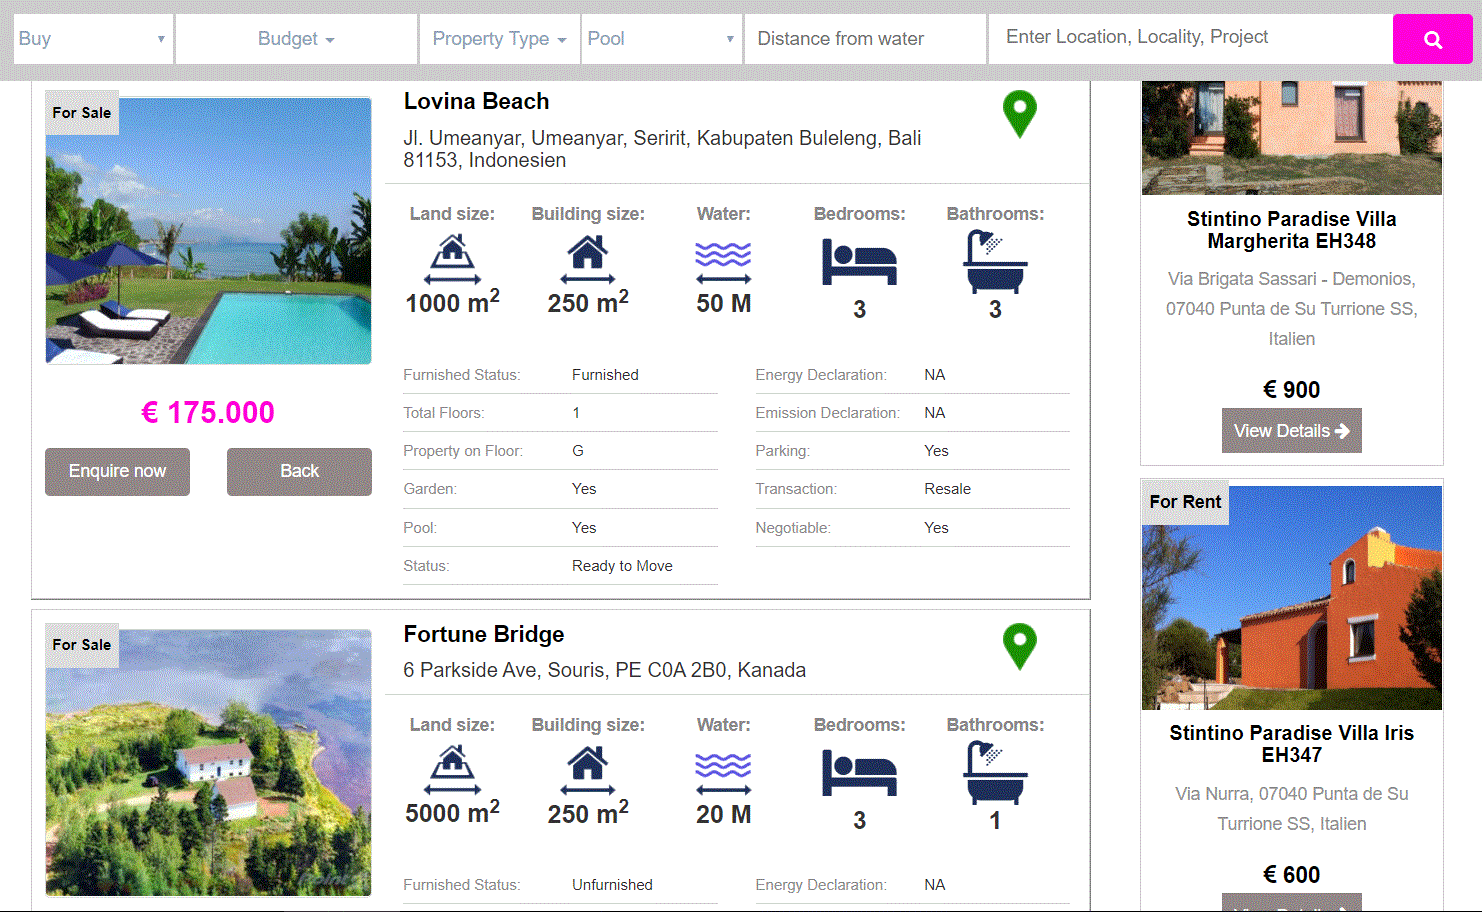Click the magenta search magnifier button
The image size is (1482, 912).
click(x=1432, y=39)
